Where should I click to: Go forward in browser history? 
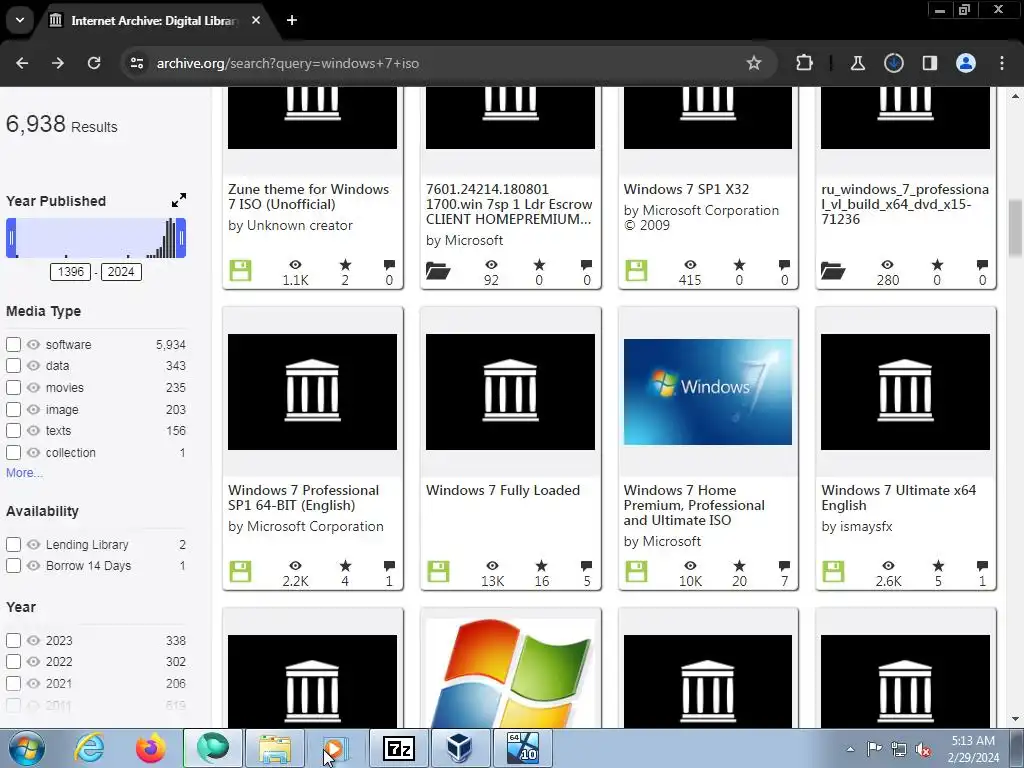tap(58, 63)
